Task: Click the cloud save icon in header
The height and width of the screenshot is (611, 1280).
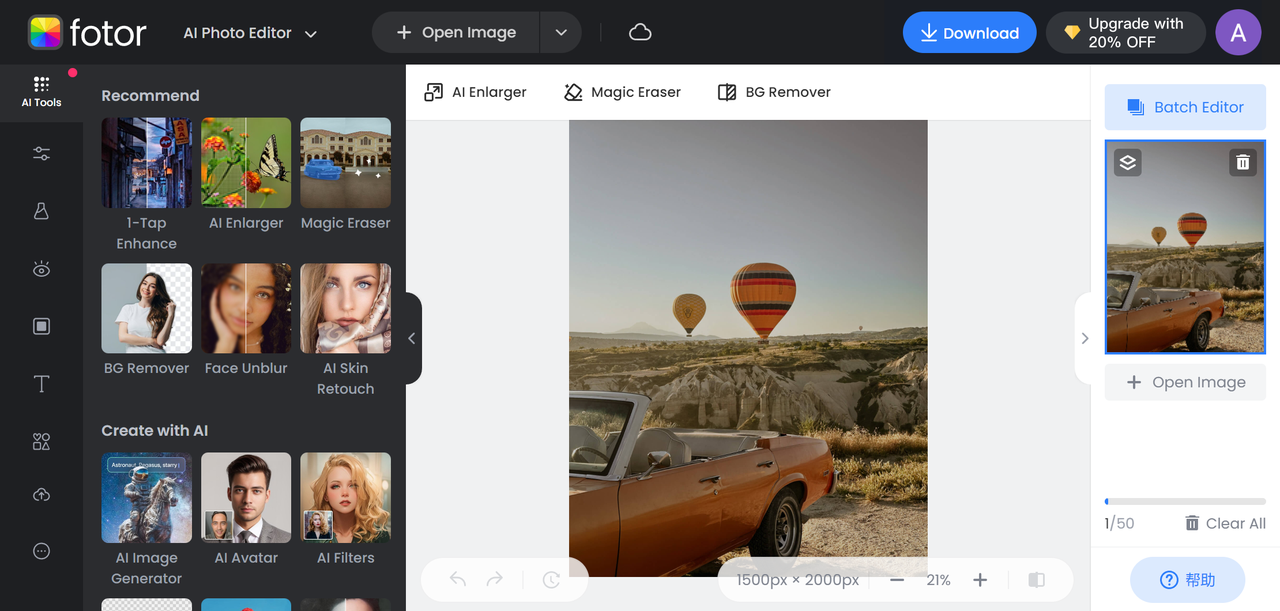Action: click(x=640, y=32)
